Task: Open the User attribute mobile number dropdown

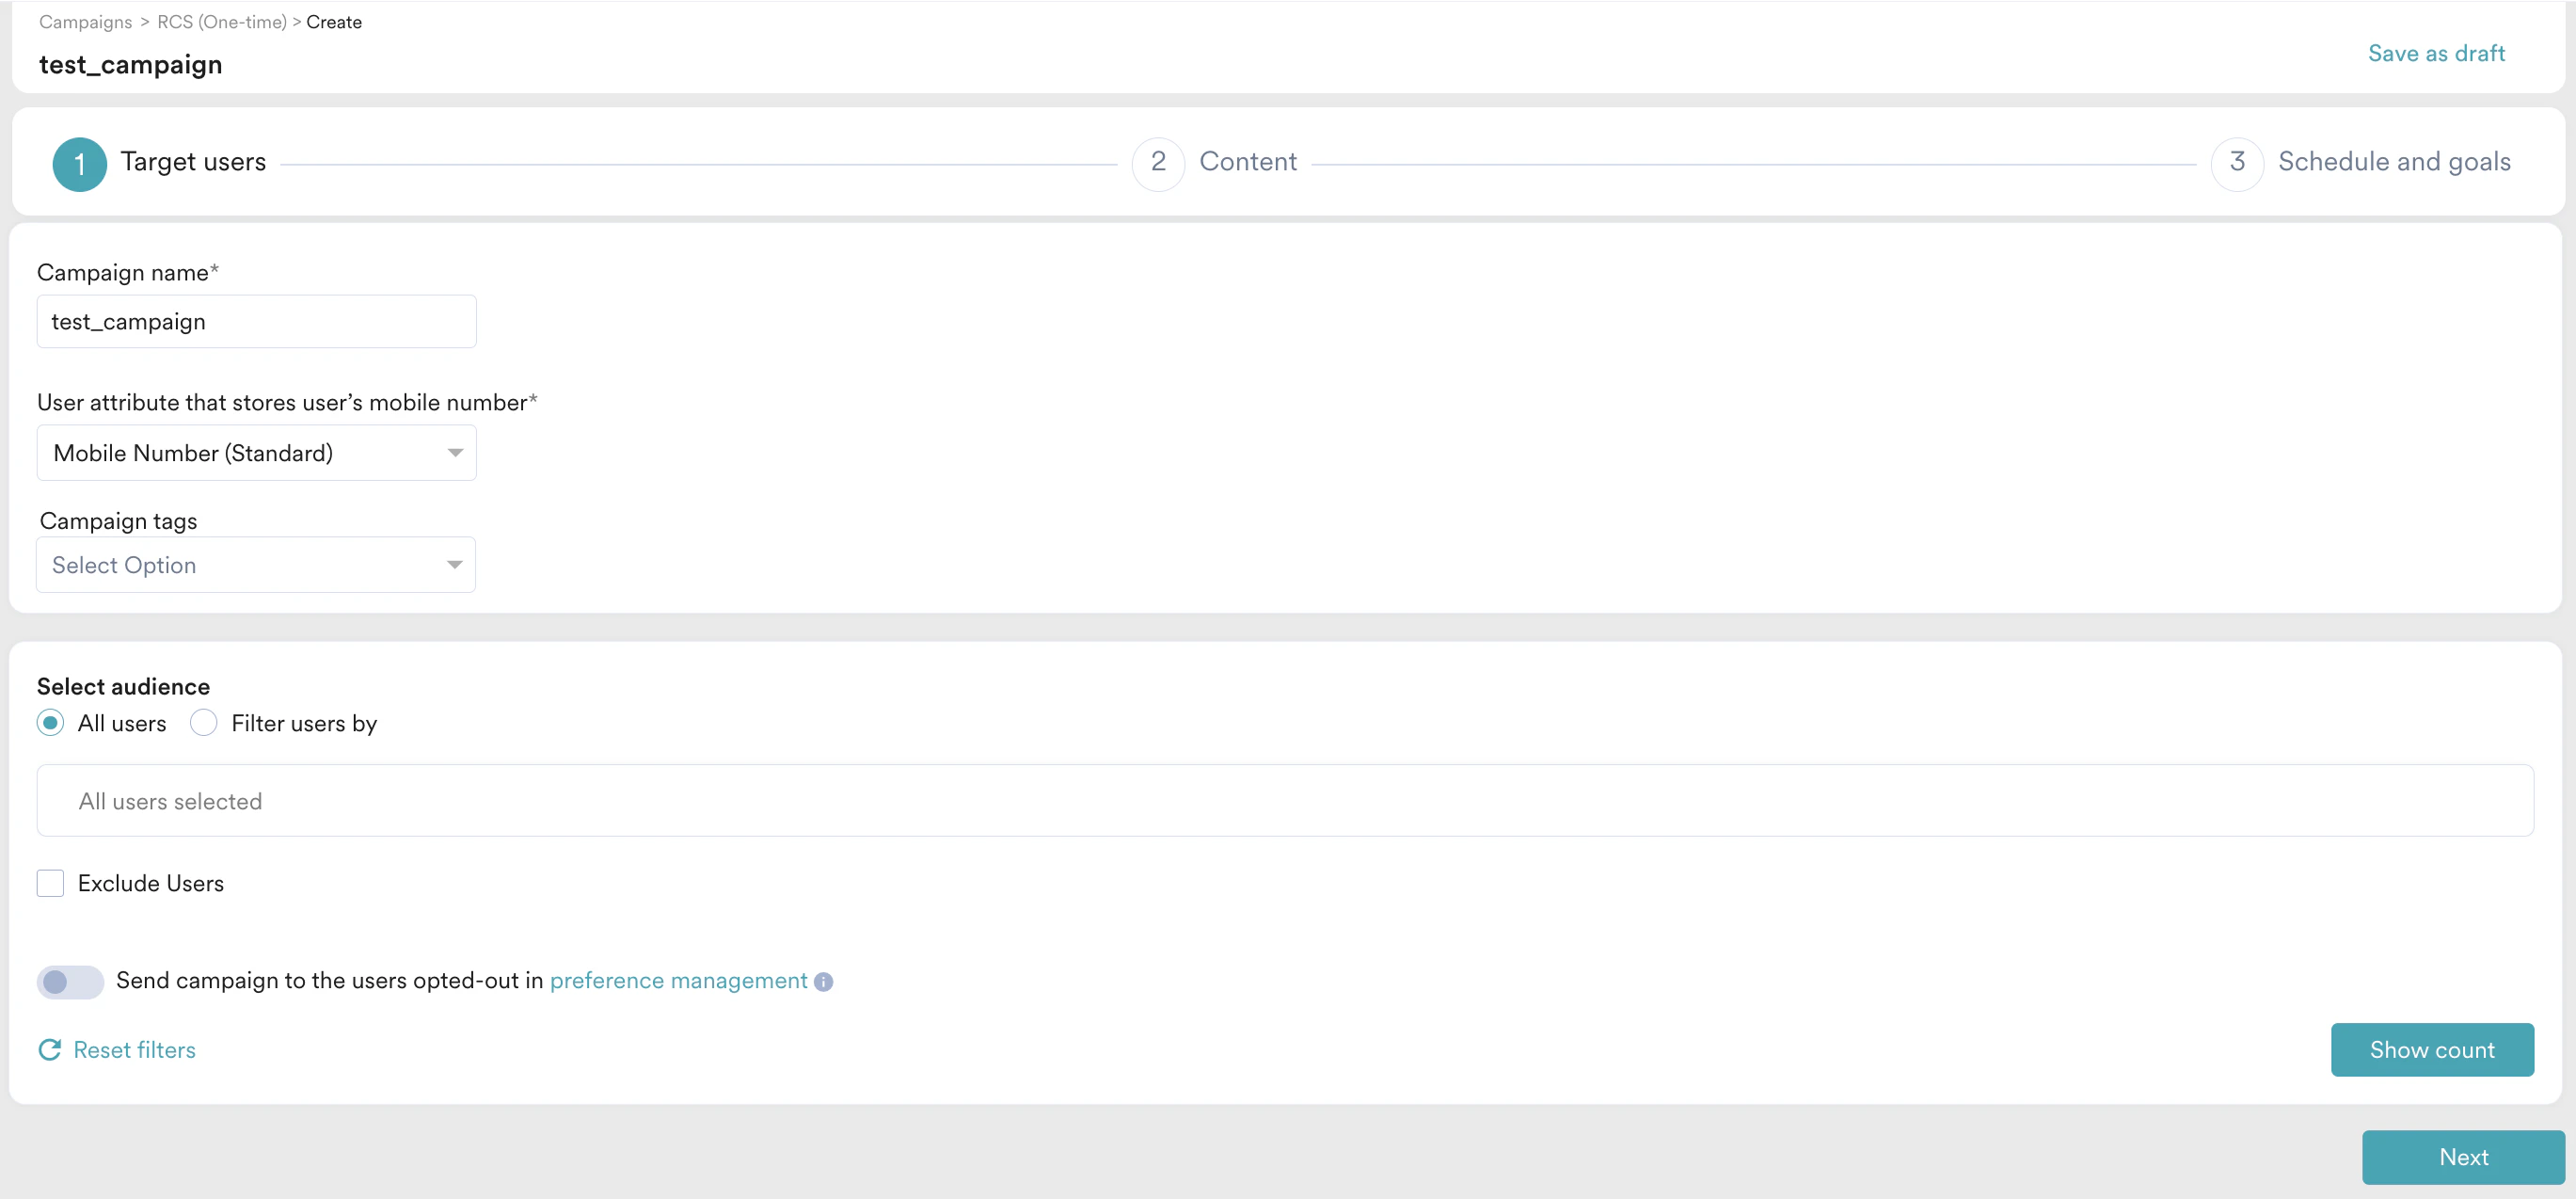Action: point(256,453)
